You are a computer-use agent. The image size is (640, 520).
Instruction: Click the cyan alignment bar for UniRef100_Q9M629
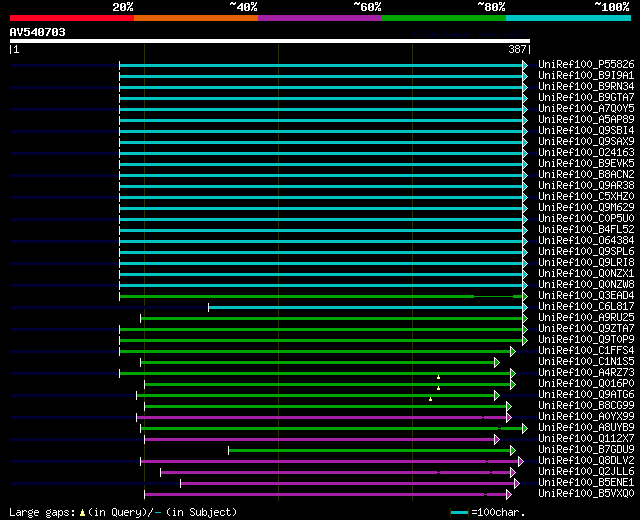click(321, 208)
